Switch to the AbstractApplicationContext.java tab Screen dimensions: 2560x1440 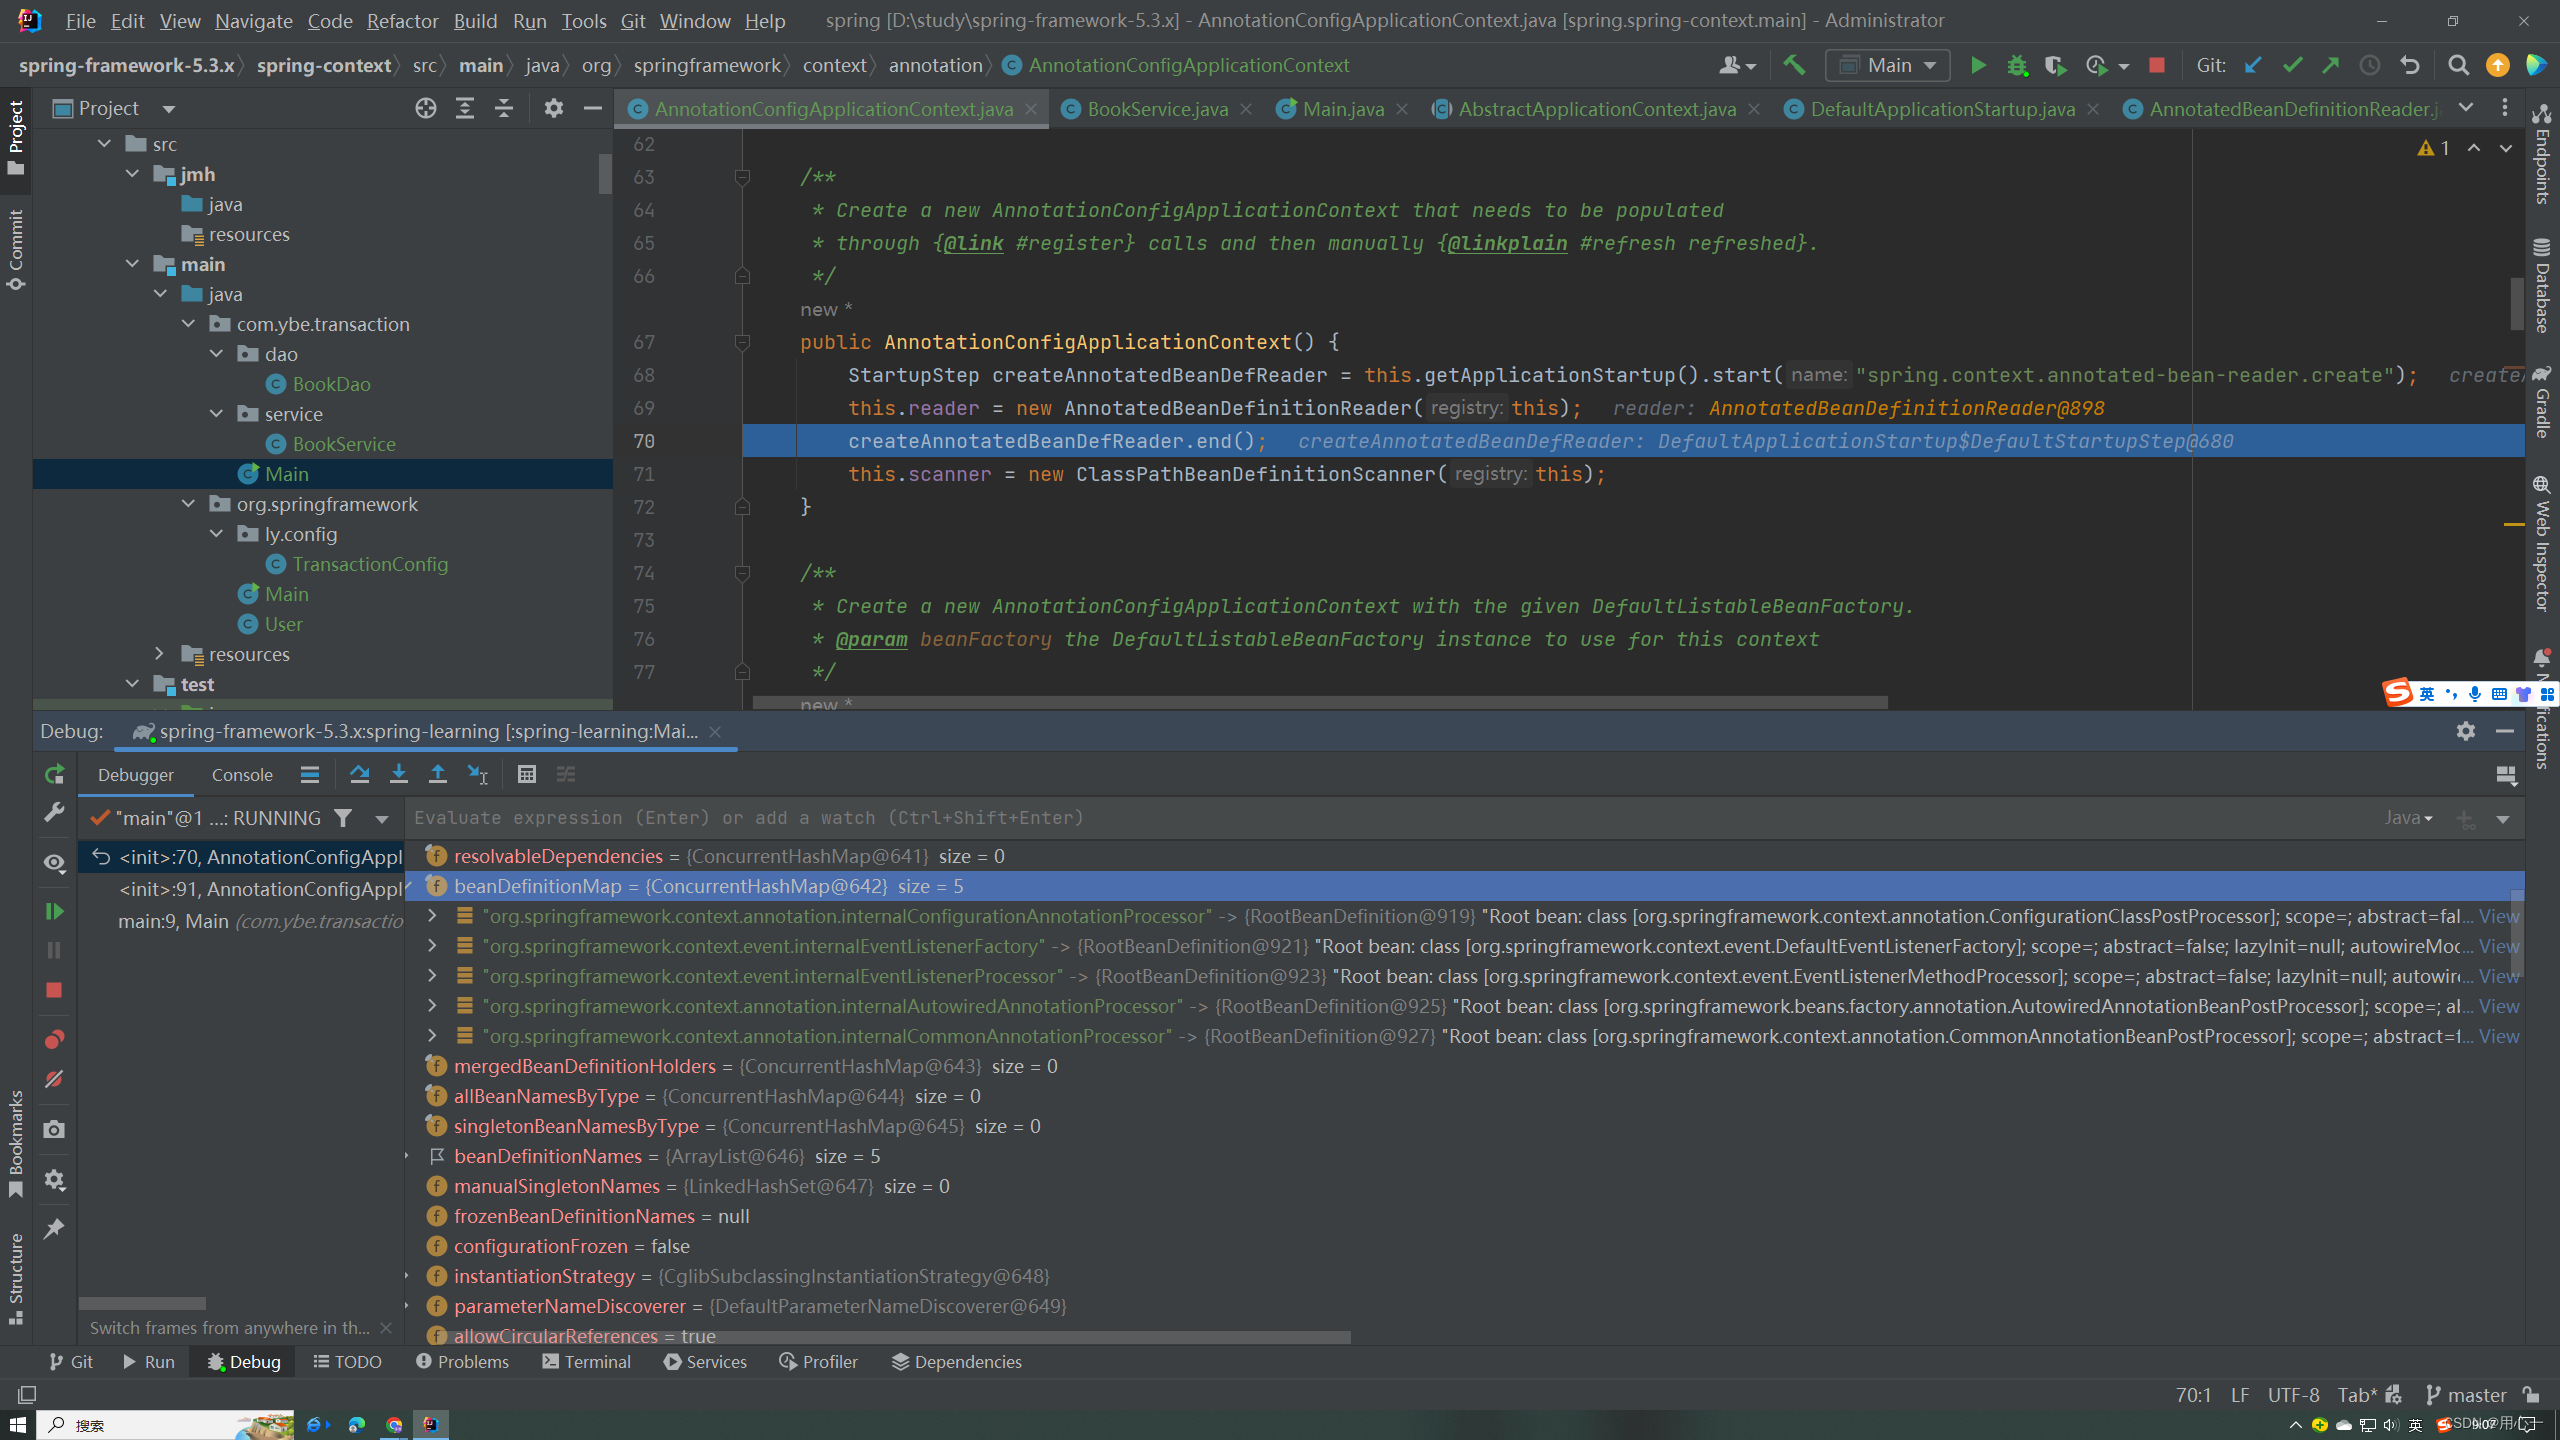[1596, 109]
